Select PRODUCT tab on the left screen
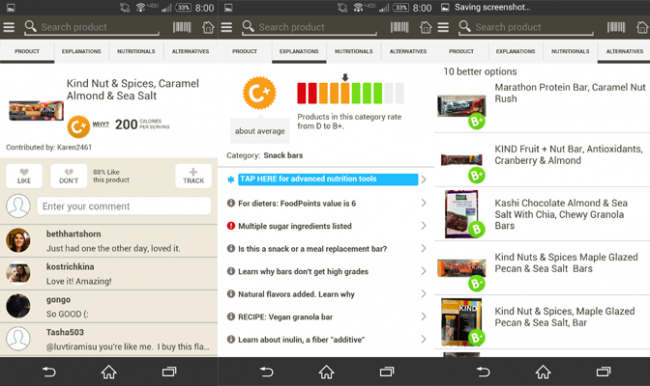 click(x=27, y=51)
